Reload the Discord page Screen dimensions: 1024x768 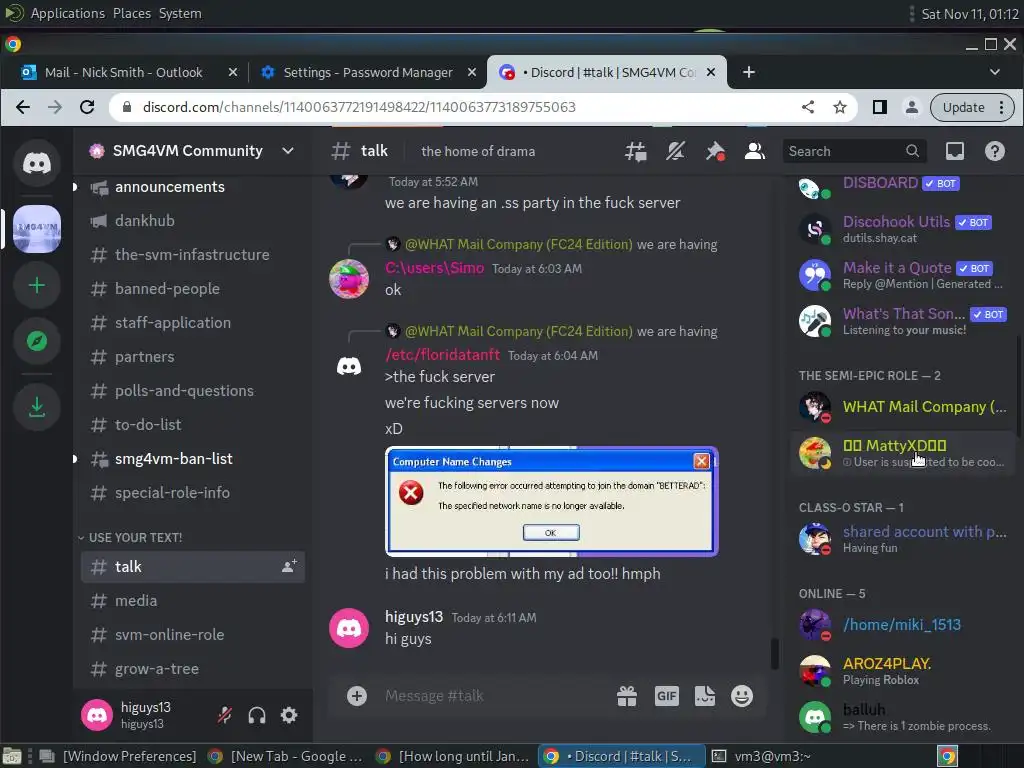tap(87, 107)
